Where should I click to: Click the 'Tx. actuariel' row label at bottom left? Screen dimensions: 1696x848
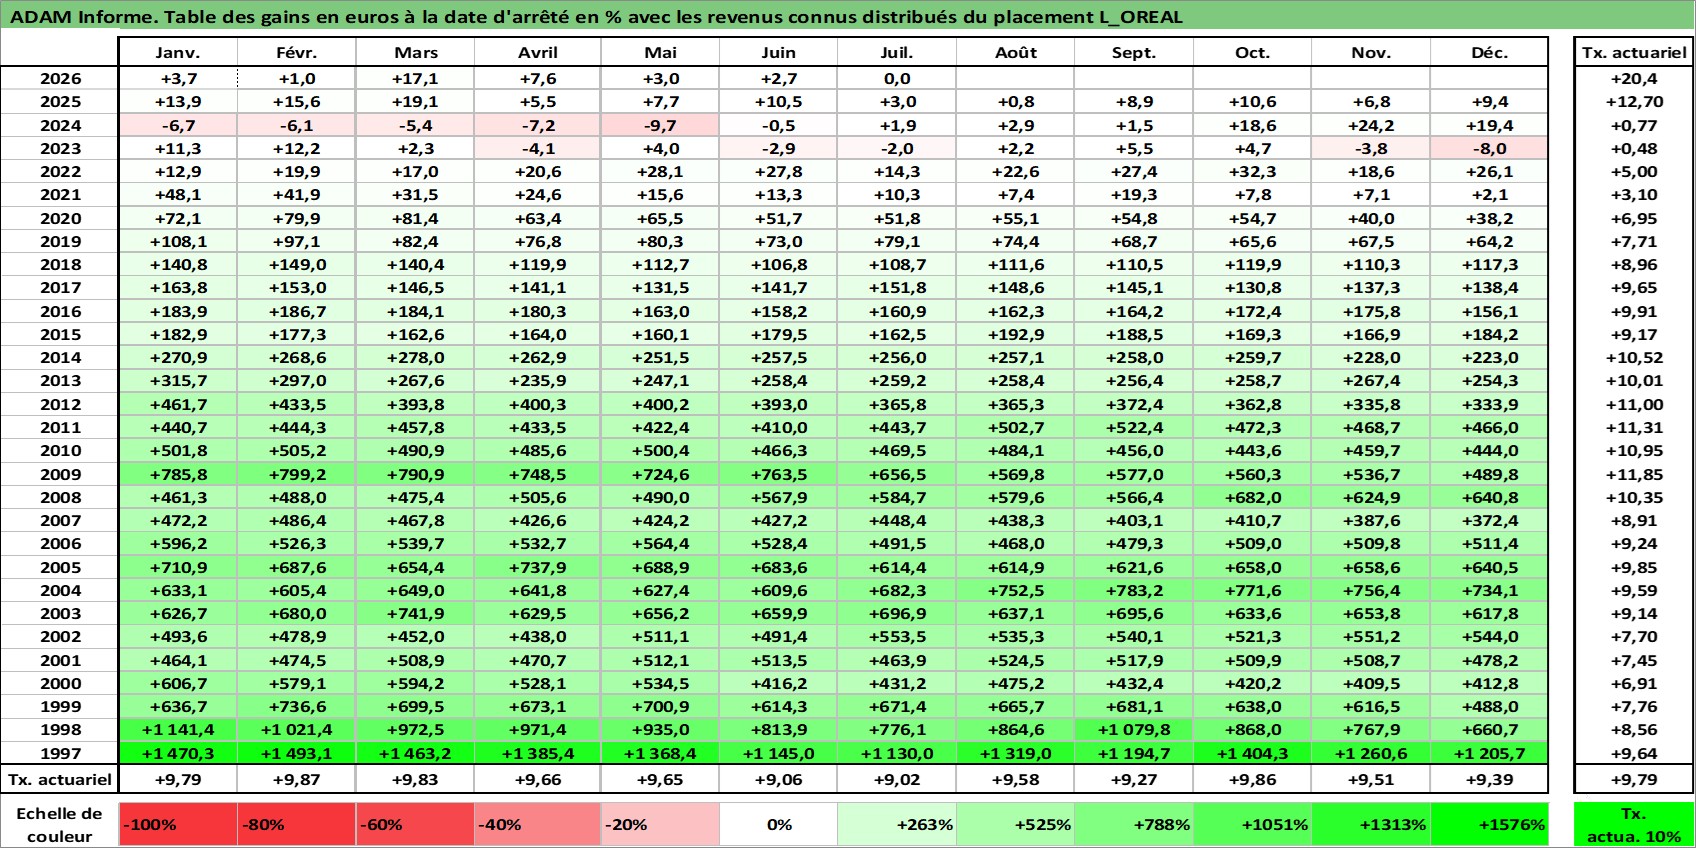click(x=60, y=779)
